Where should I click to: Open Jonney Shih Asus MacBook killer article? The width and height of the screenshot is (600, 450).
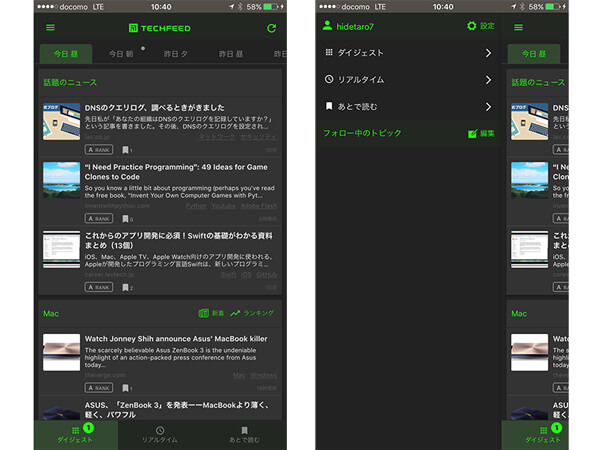[176, 339]
